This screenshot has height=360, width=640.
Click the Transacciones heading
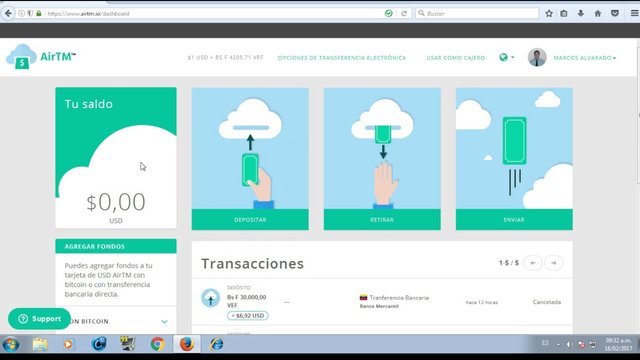253,264
